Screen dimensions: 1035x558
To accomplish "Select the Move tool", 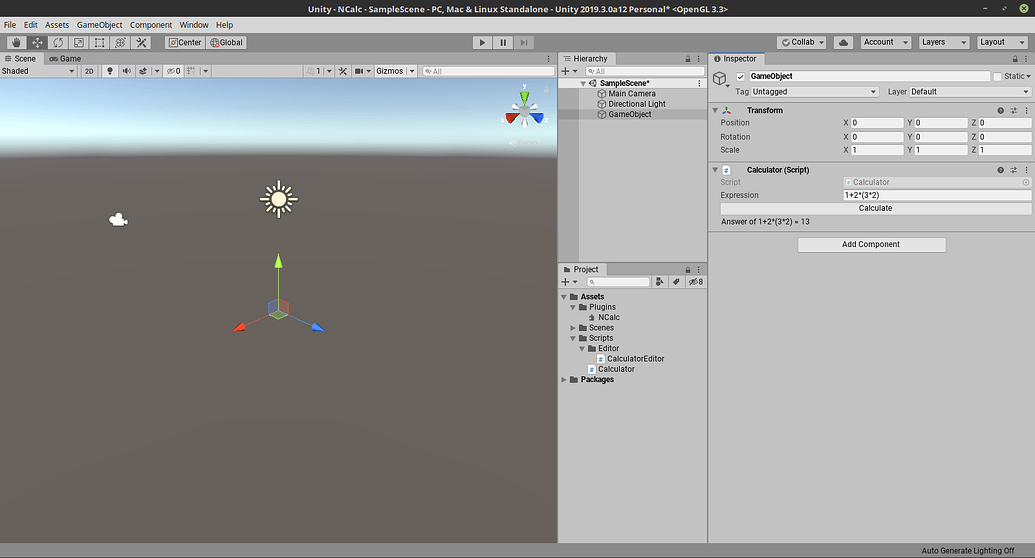I will click(x=38, y=42).
